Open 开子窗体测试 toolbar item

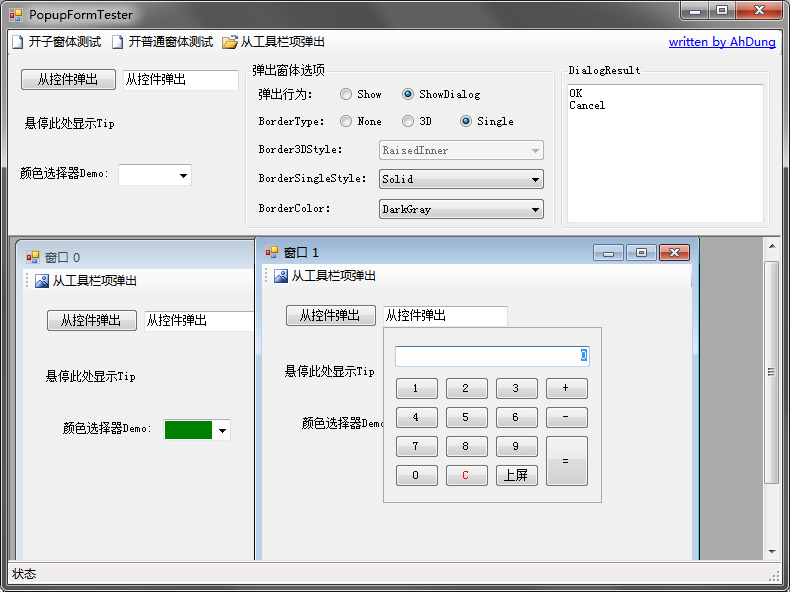point(56,42)
